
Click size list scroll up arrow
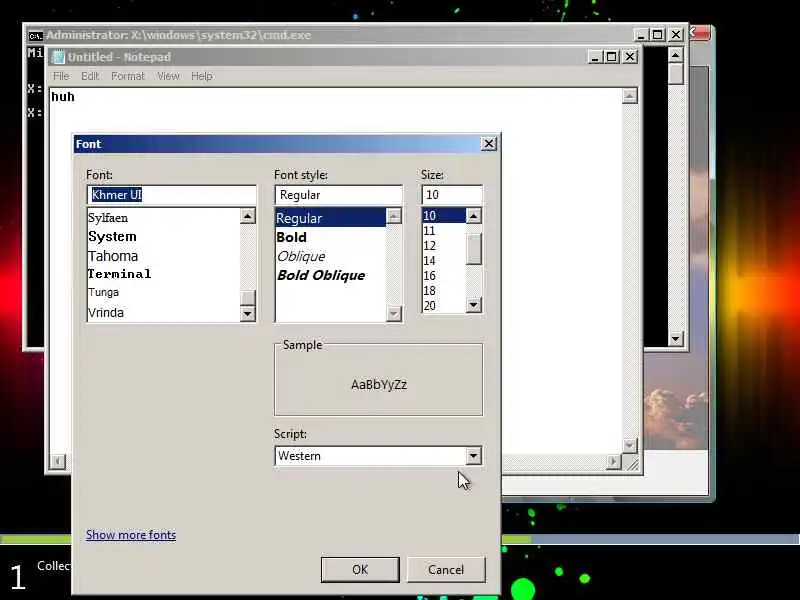(x=473, y=216)
